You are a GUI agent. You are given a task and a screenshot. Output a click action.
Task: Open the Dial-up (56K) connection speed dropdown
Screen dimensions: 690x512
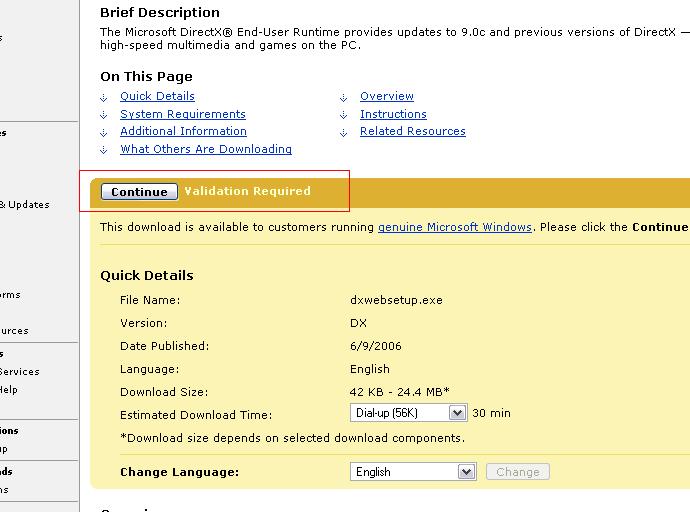408,413
